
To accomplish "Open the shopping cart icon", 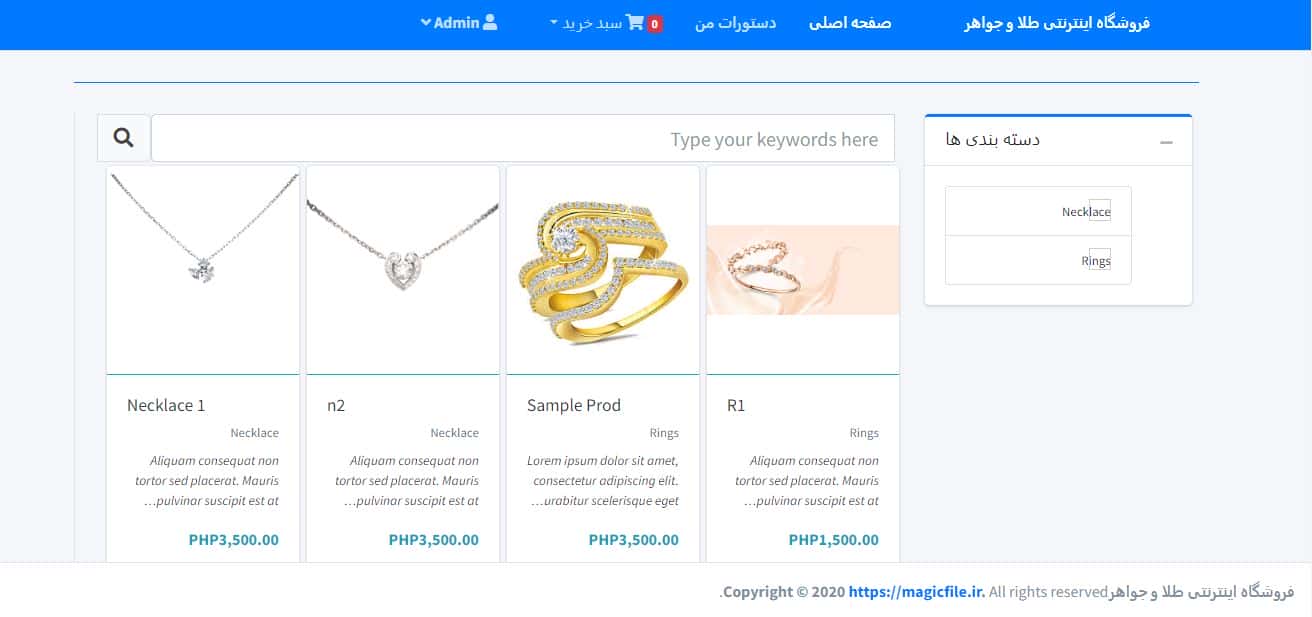I will (635, 23).
